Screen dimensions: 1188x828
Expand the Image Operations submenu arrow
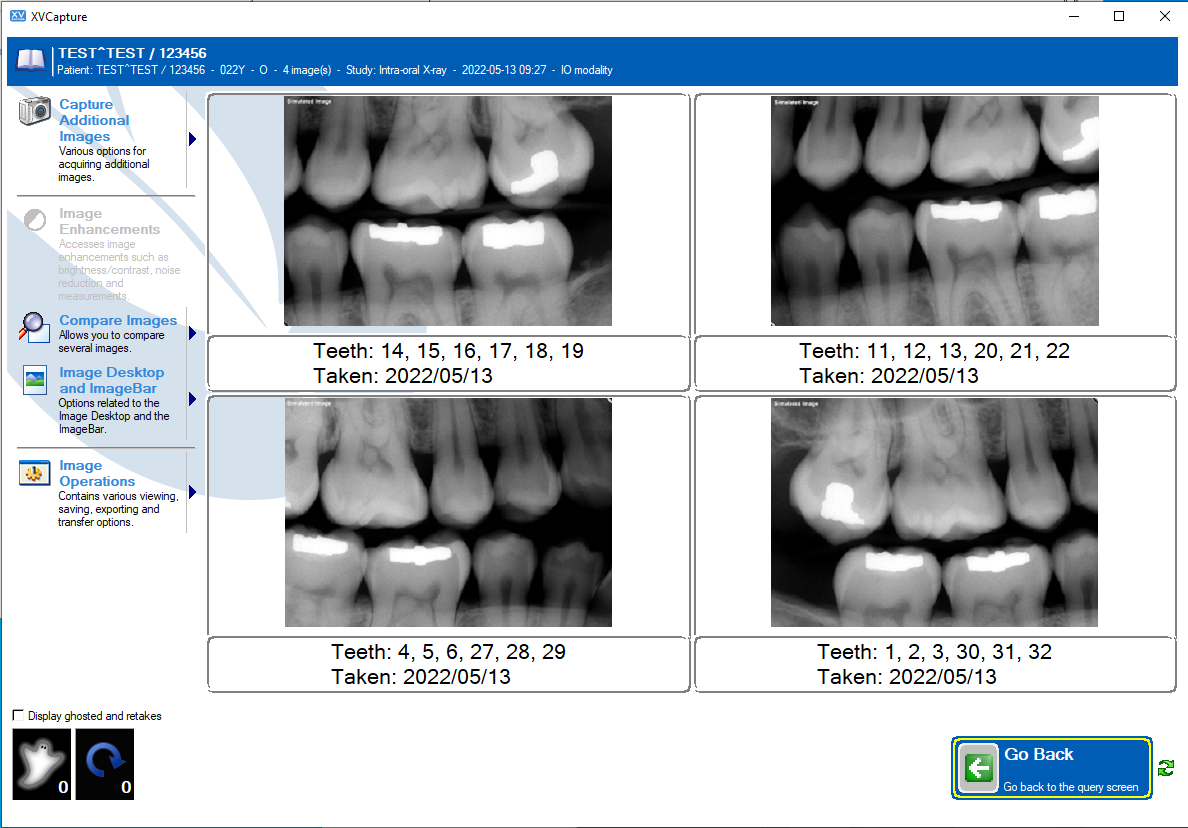(192, 492)
